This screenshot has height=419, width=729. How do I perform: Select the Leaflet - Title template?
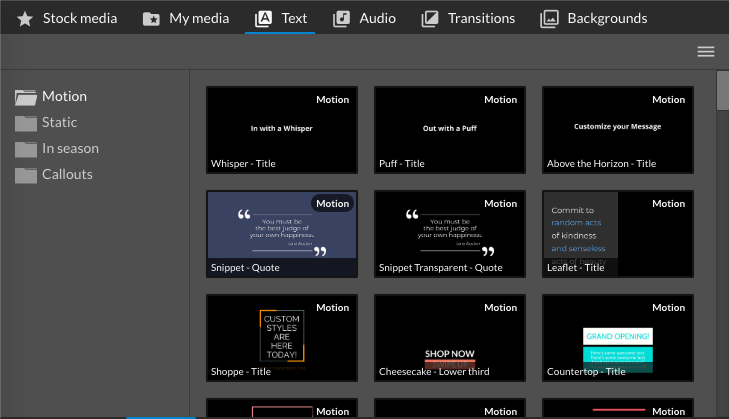pos(617,233)
